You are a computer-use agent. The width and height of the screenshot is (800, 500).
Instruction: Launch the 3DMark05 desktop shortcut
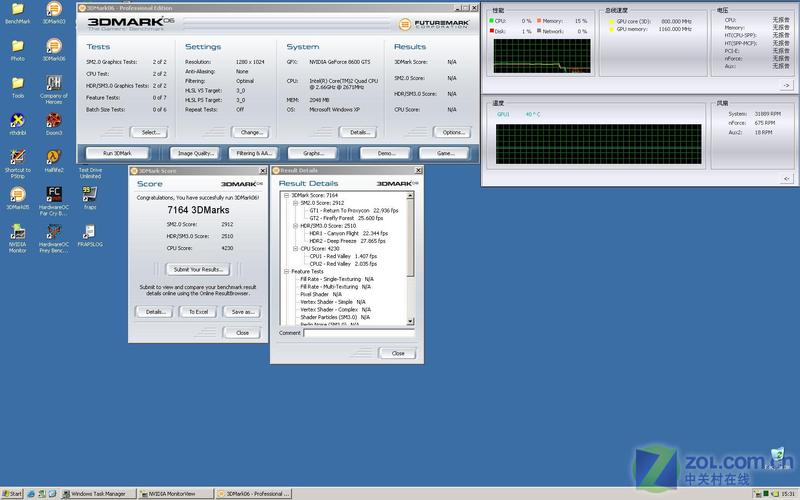(x=17, y=198)
